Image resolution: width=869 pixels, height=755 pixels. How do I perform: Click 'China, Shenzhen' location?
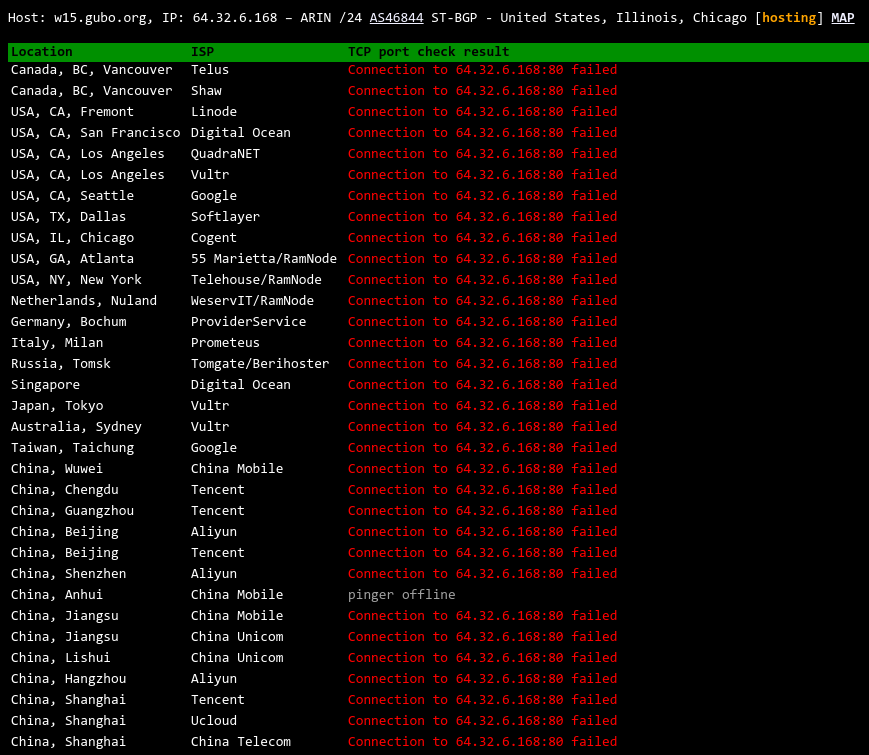click(68, 574)
